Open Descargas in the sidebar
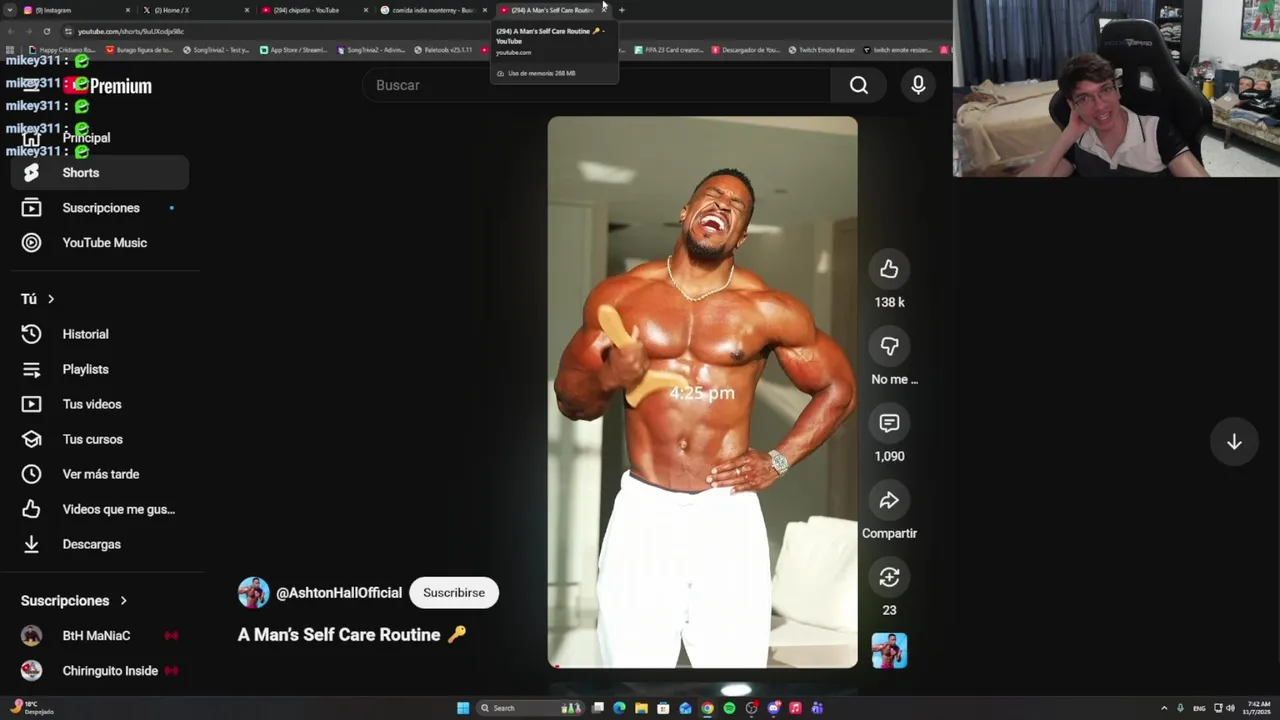This screenshot has height=720, width=1280. (x=100, y=544)
